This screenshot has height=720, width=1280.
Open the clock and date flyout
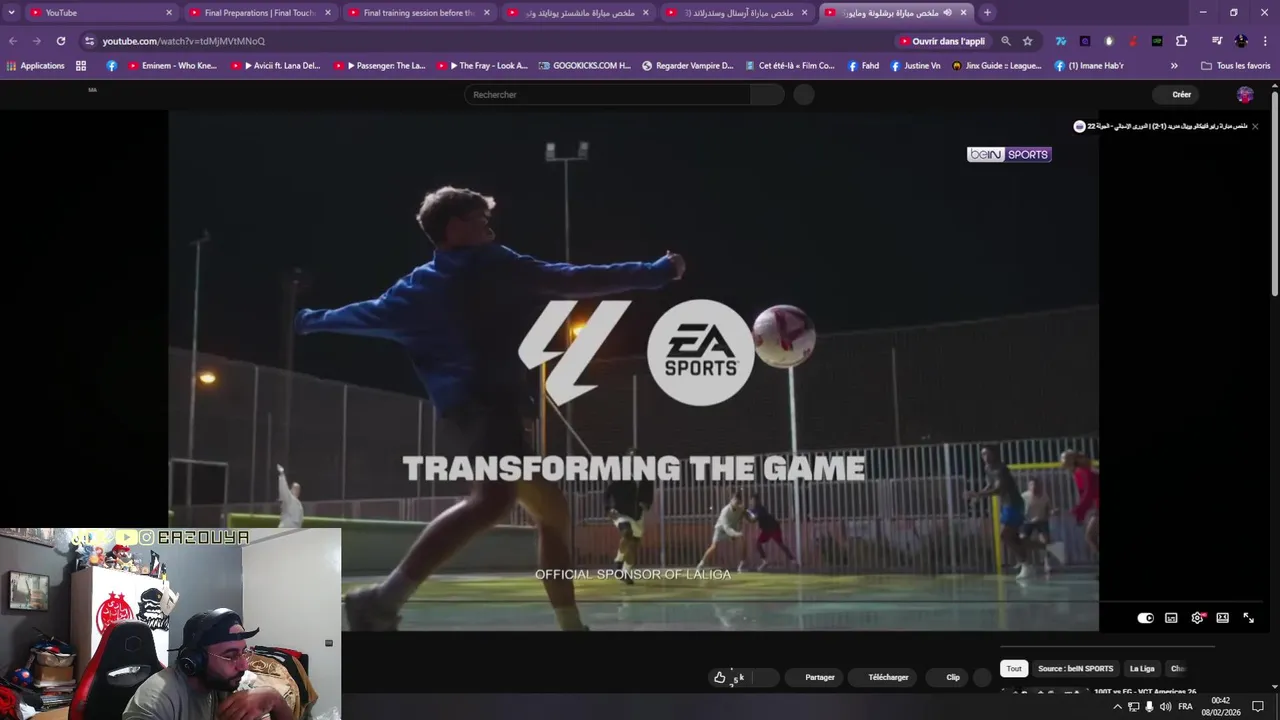[x=1221, y=707]
